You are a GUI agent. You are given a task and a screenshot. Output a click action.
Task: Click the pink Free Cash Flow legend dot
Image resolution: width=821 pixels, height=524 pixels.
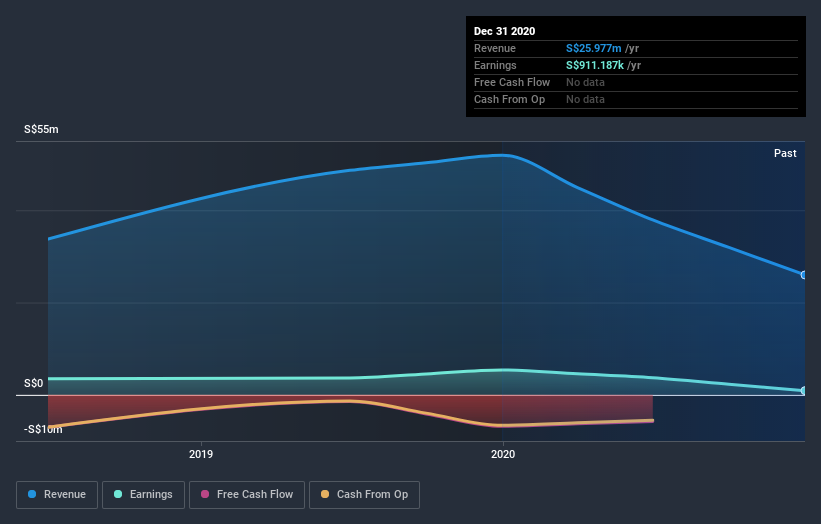coord(205,494)
